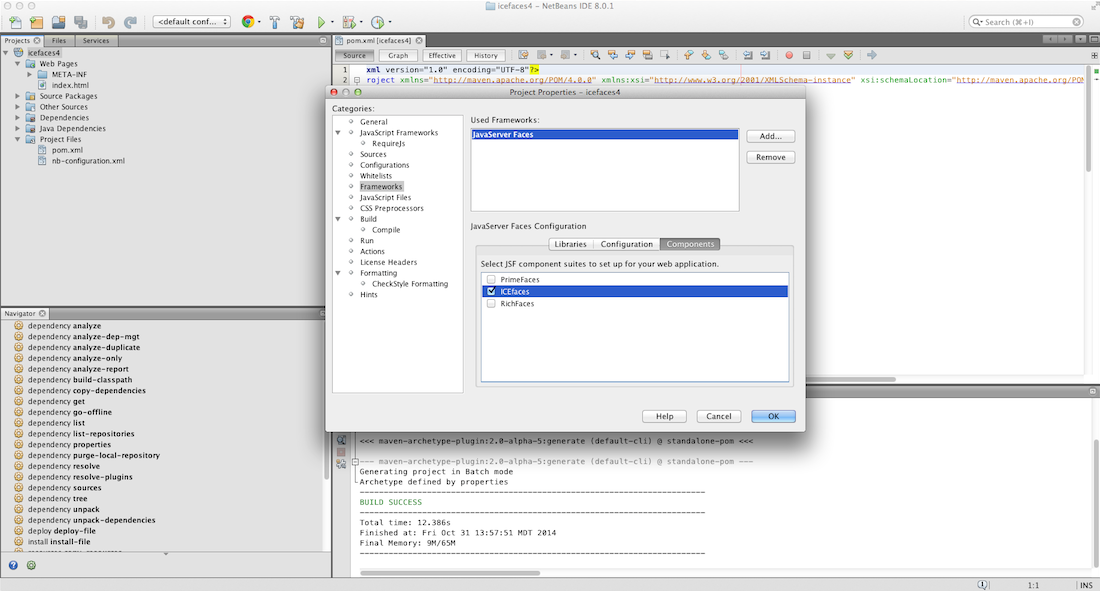Viewport: 1100px width, 591px height.
Task: Uncheck the ICEfaces component suite
Action: tap(490, 291)
